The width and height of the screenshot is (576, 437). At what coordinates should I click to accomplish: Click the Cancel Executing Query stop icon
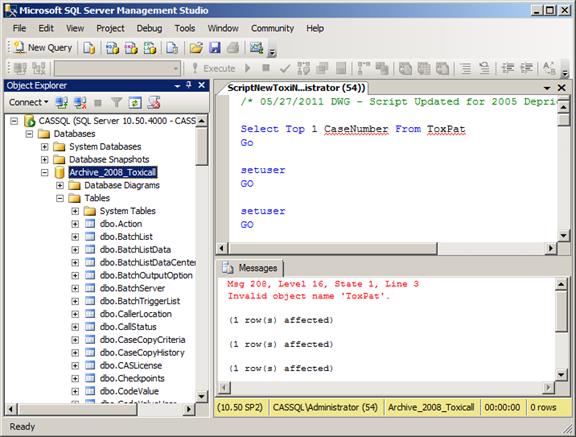(x=266, y=68)
